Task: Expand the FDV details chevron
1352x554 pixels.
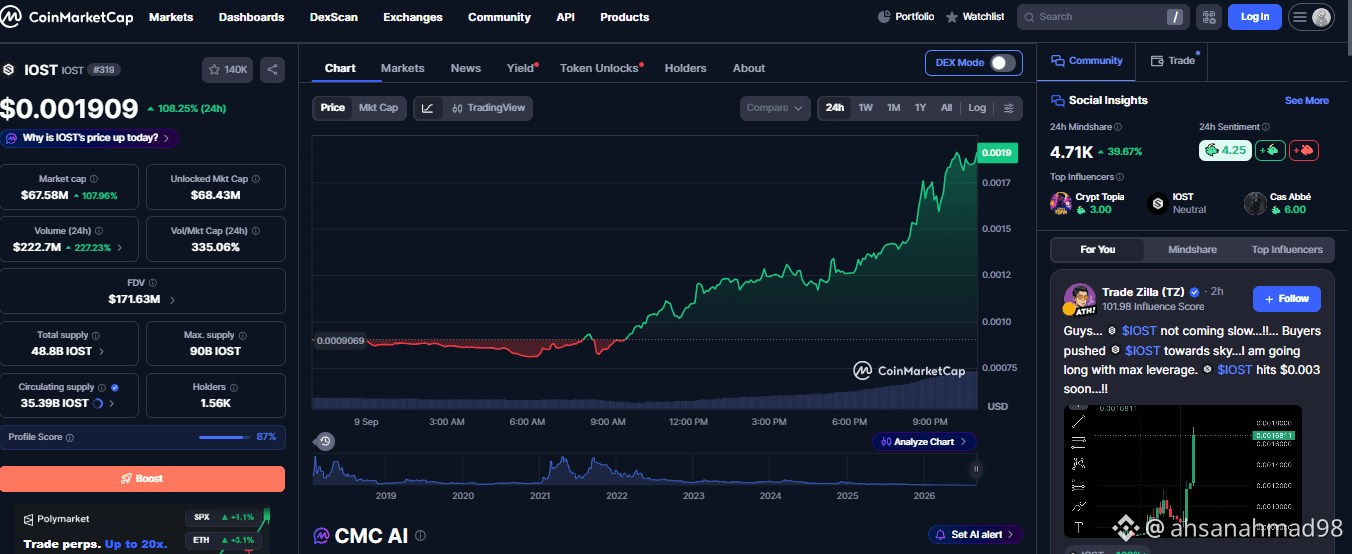Action: pyautogui.click(x=172, y=299)
